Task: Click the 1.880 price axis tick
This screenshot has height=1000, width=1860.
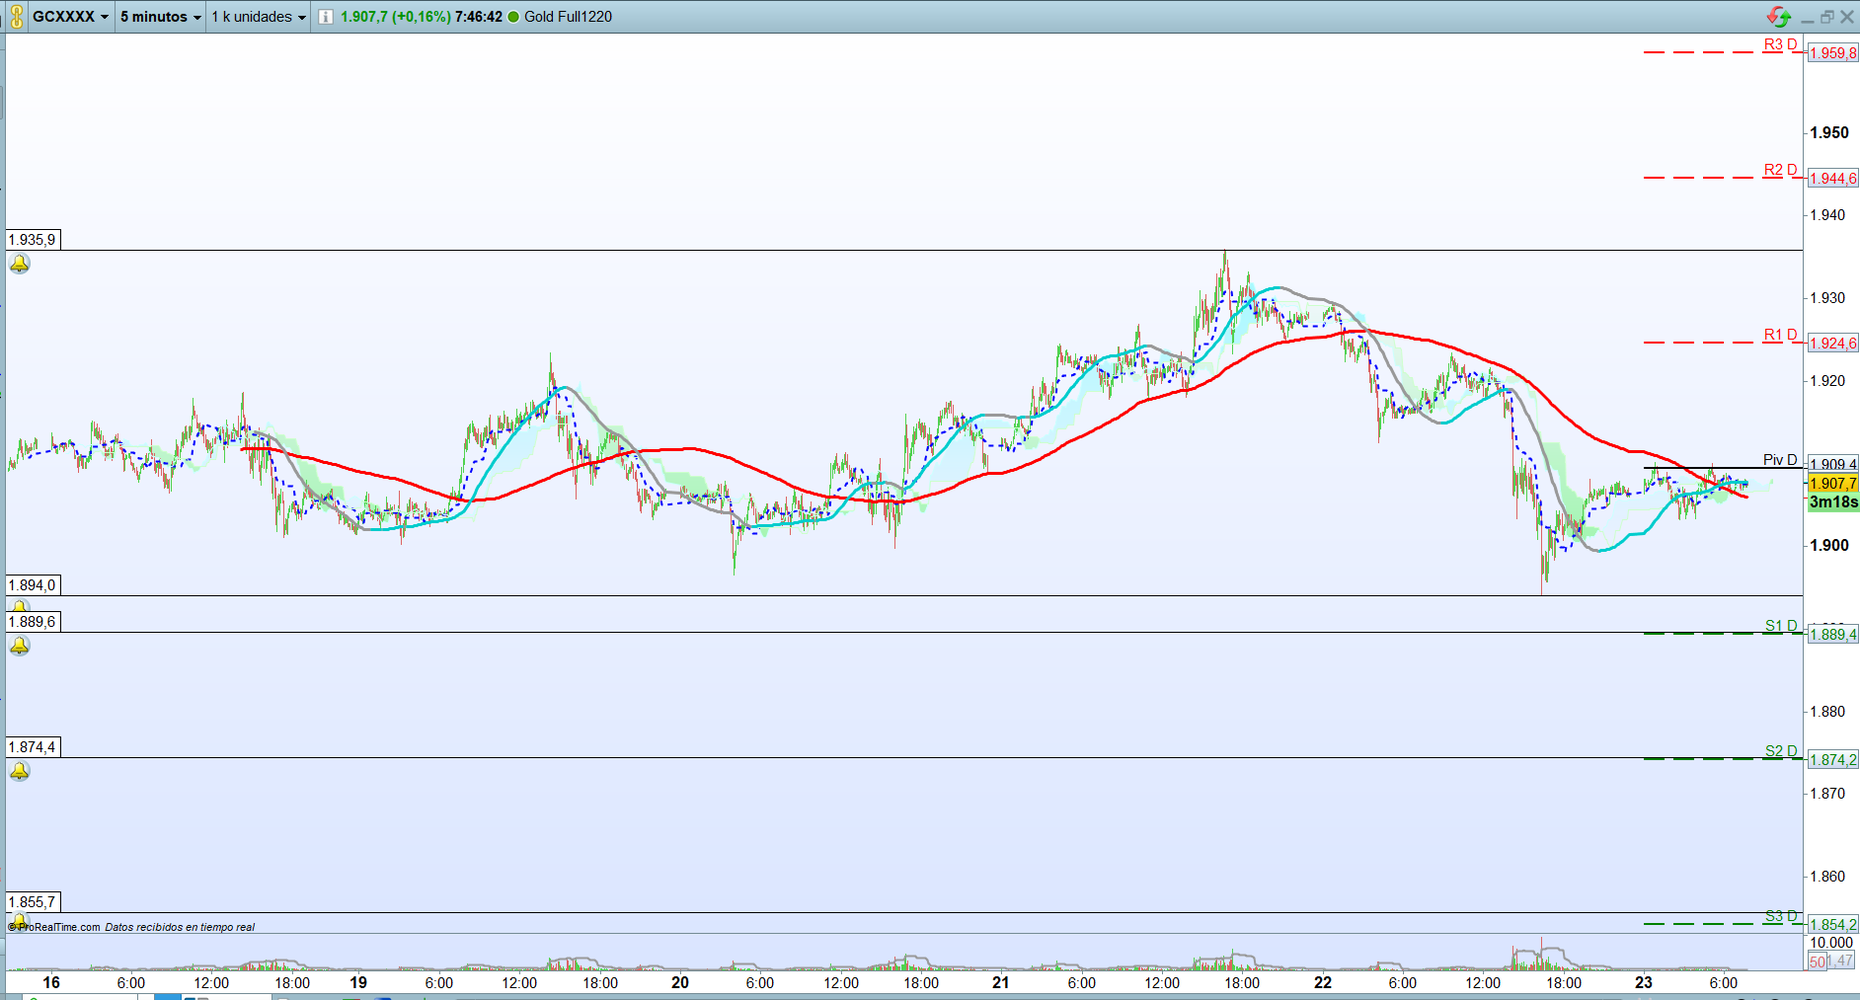Action: click(1829, 712)
